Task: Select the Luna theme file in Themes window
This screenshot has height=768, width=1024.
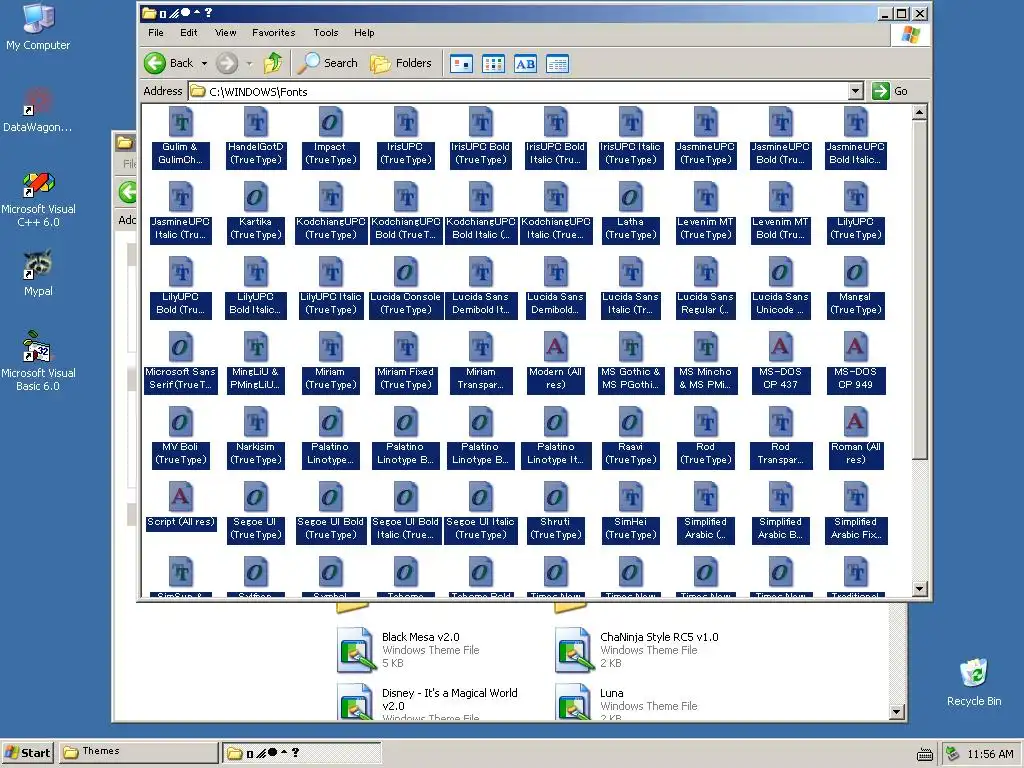Action: click(x=626, y=701)
